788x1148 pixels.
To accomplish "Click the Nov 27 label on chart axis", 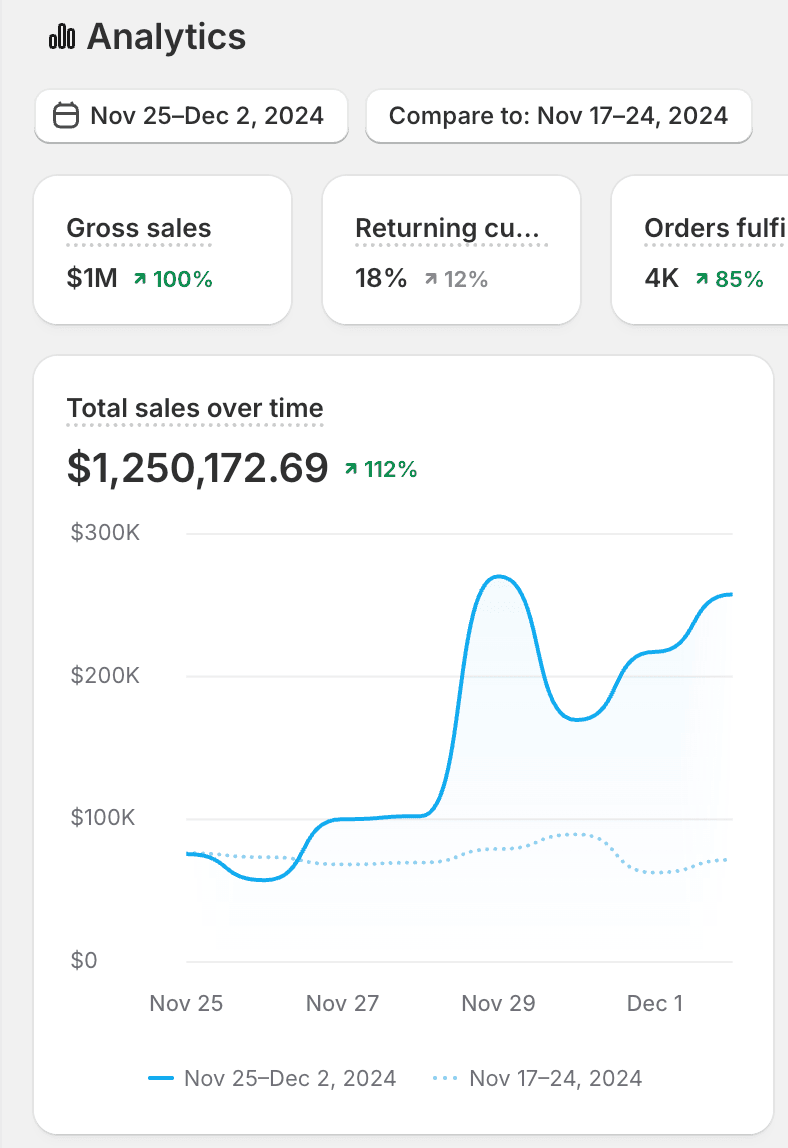I will coord(342,1003).
